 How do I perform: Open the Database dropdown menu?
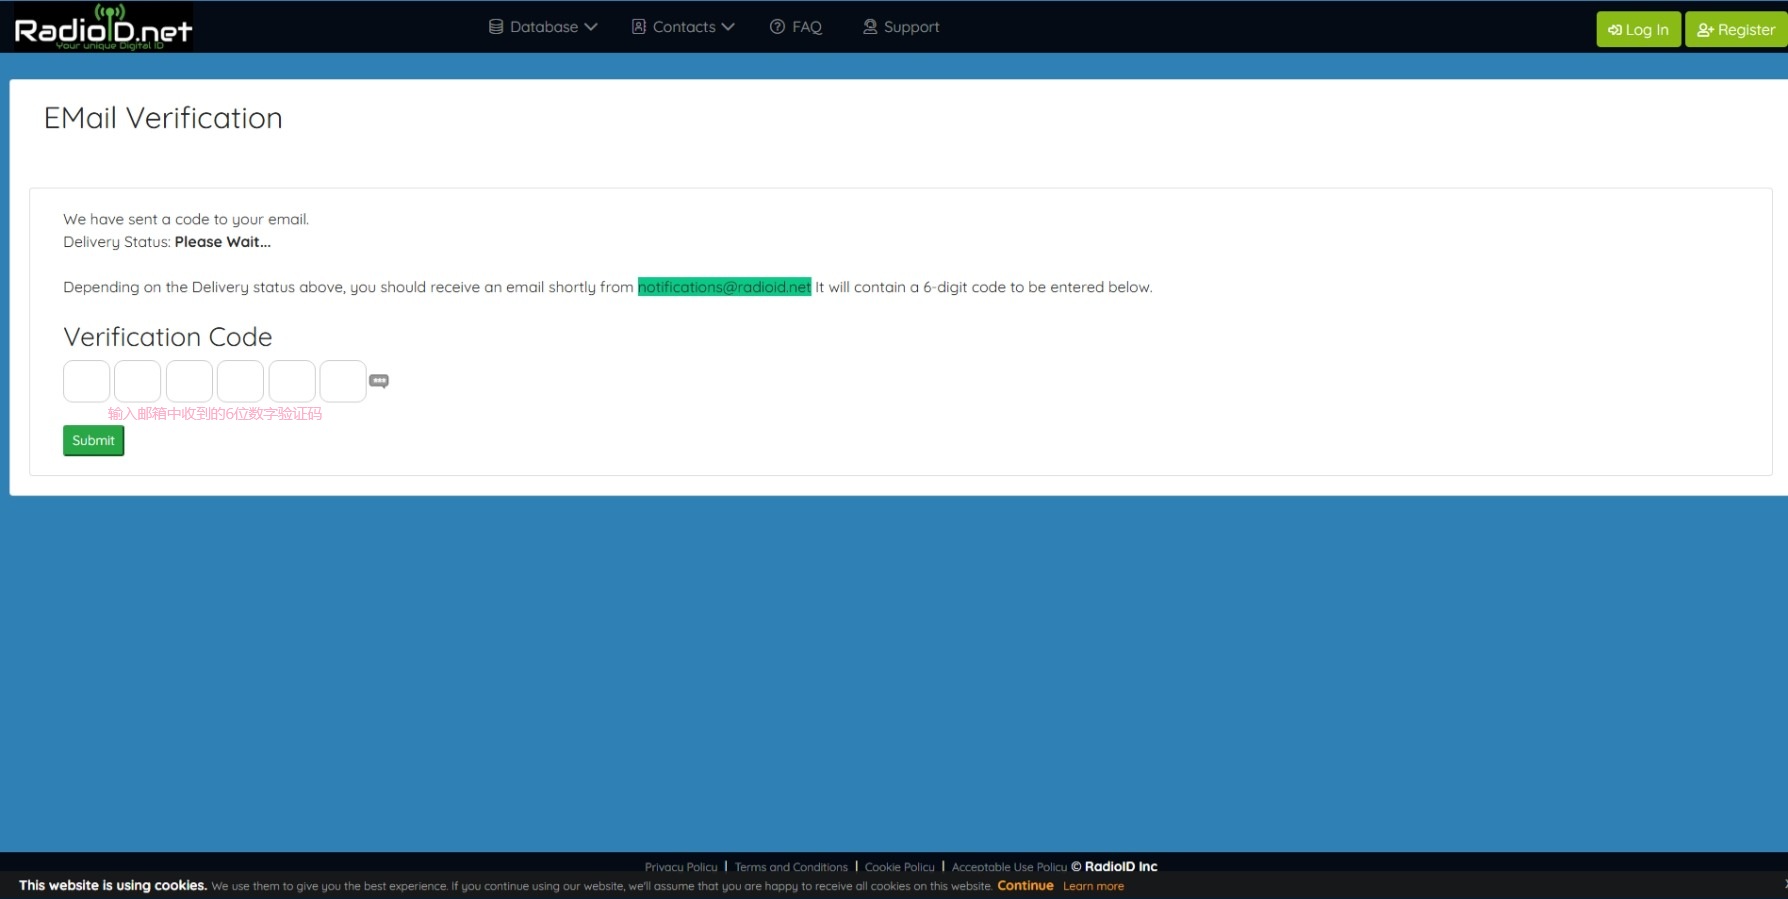543,27
